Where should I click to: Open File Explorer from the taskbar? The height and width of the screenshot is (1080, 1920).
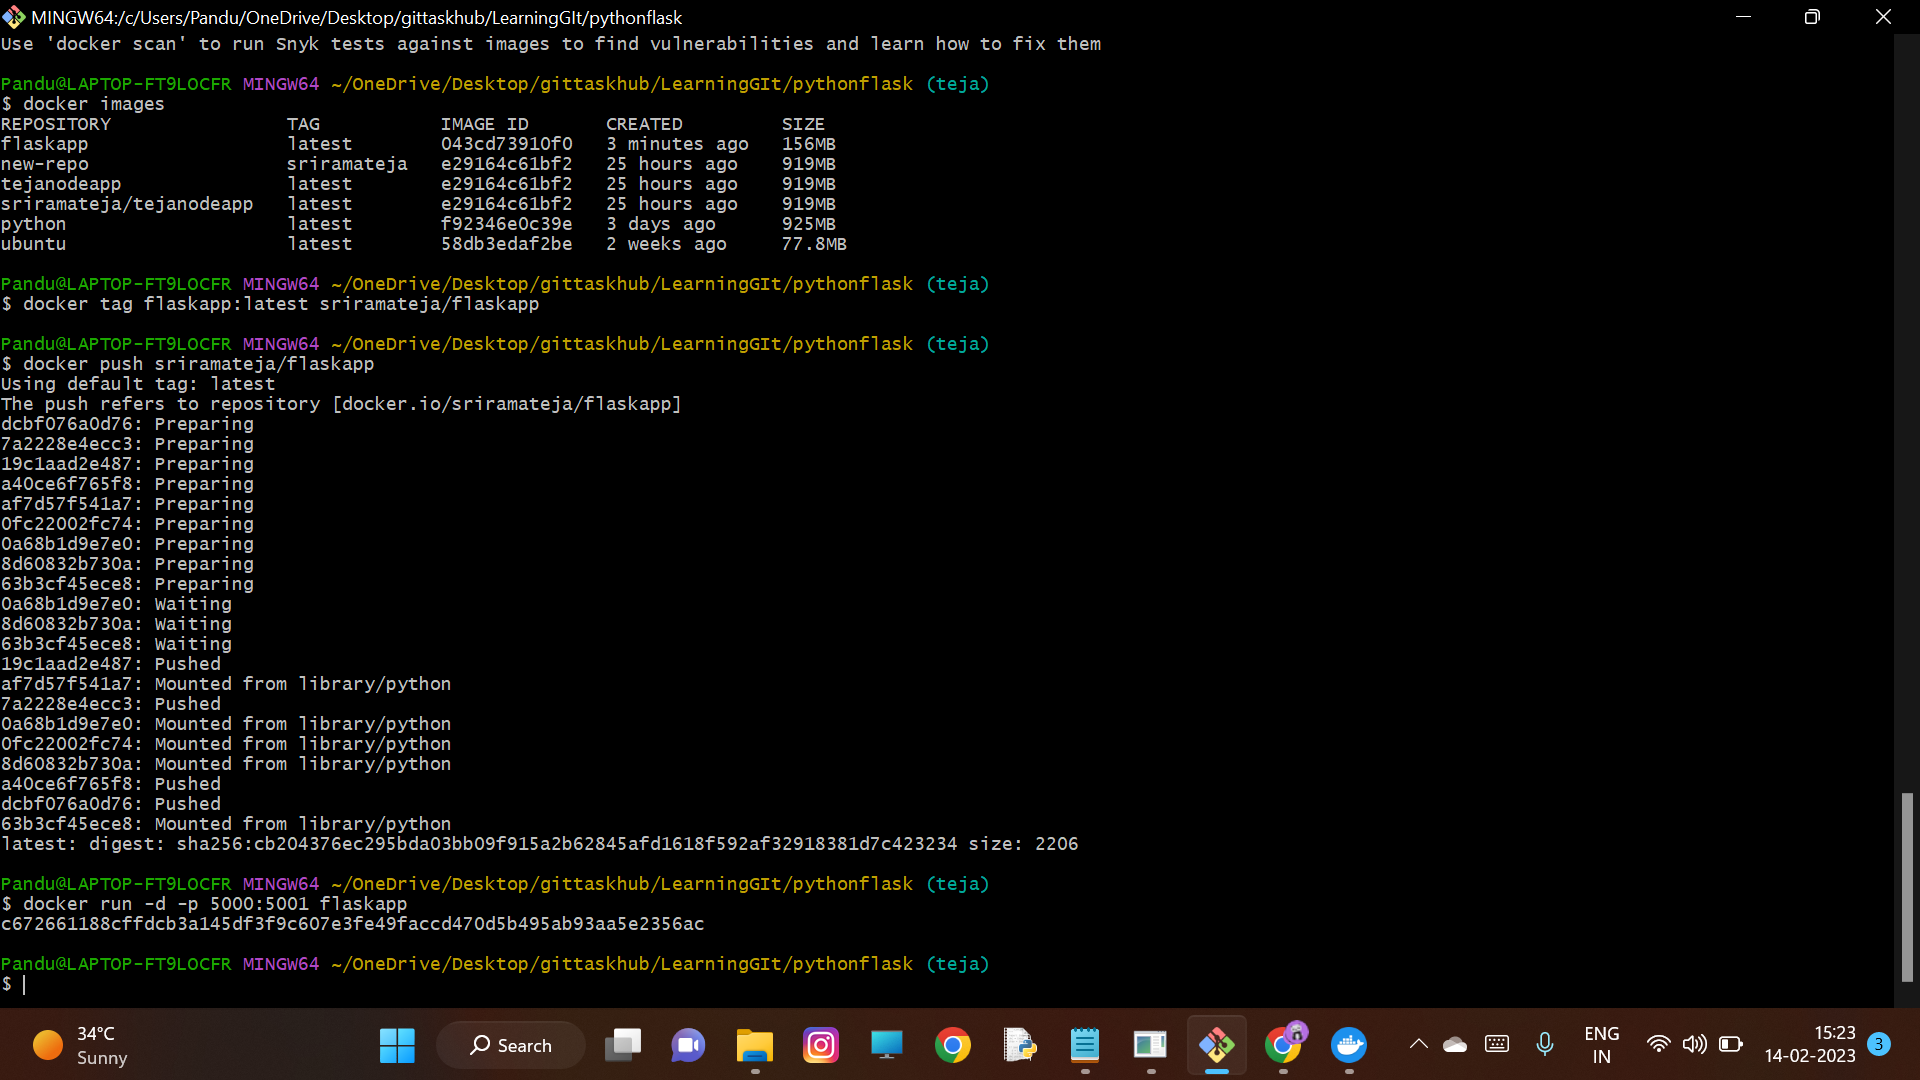pyautogui.click(x=755, y=1045)
